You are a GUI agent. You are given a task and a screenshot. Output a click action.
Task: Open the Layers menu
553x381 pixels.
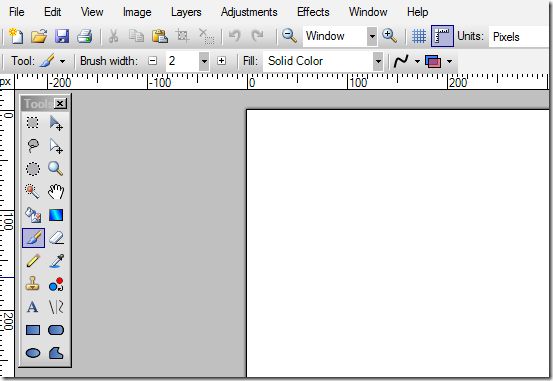click(x=186, y=12)
